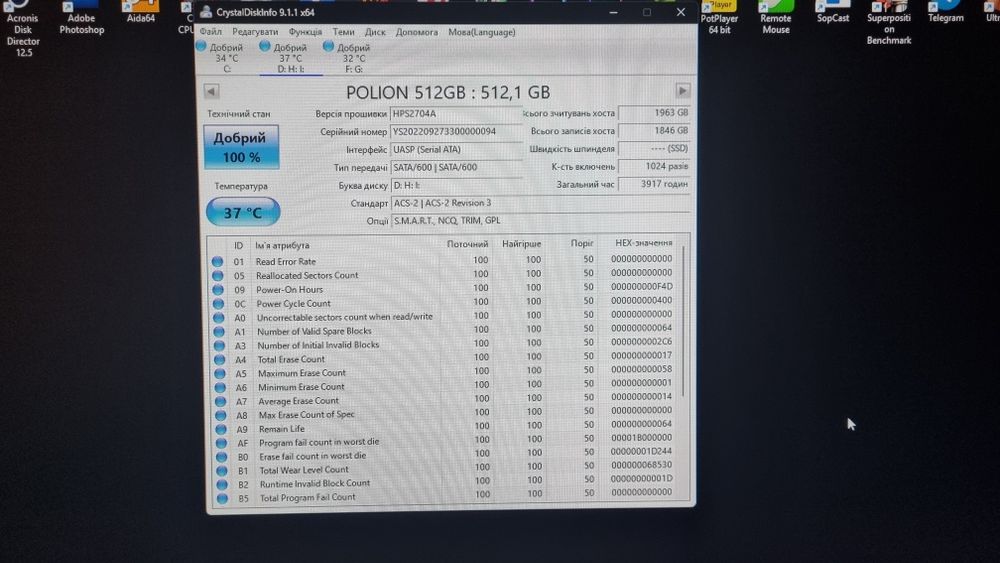
Task: Click the drive letter field D: H: I:
Action: click(x=456, y=185)
